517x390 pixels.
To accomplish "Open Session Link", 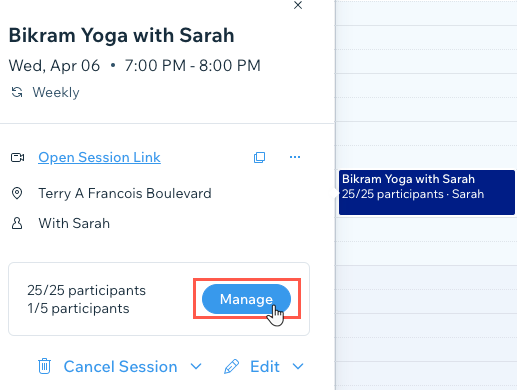I will click(99, 157).
